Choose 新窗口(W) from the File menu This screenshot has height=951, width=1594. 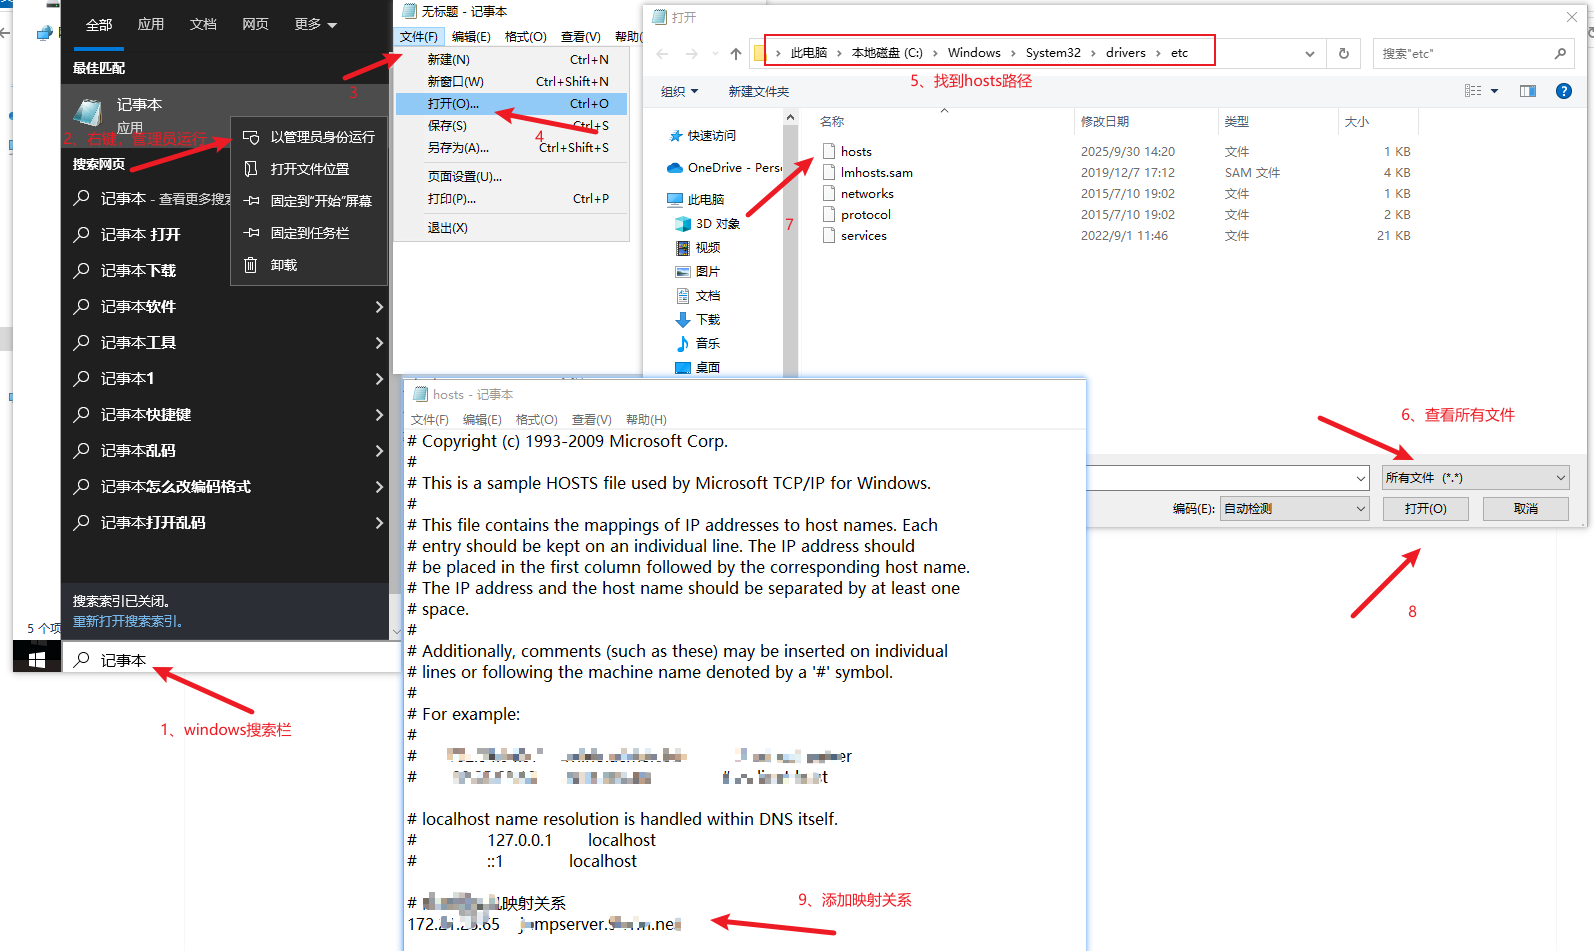512,82
